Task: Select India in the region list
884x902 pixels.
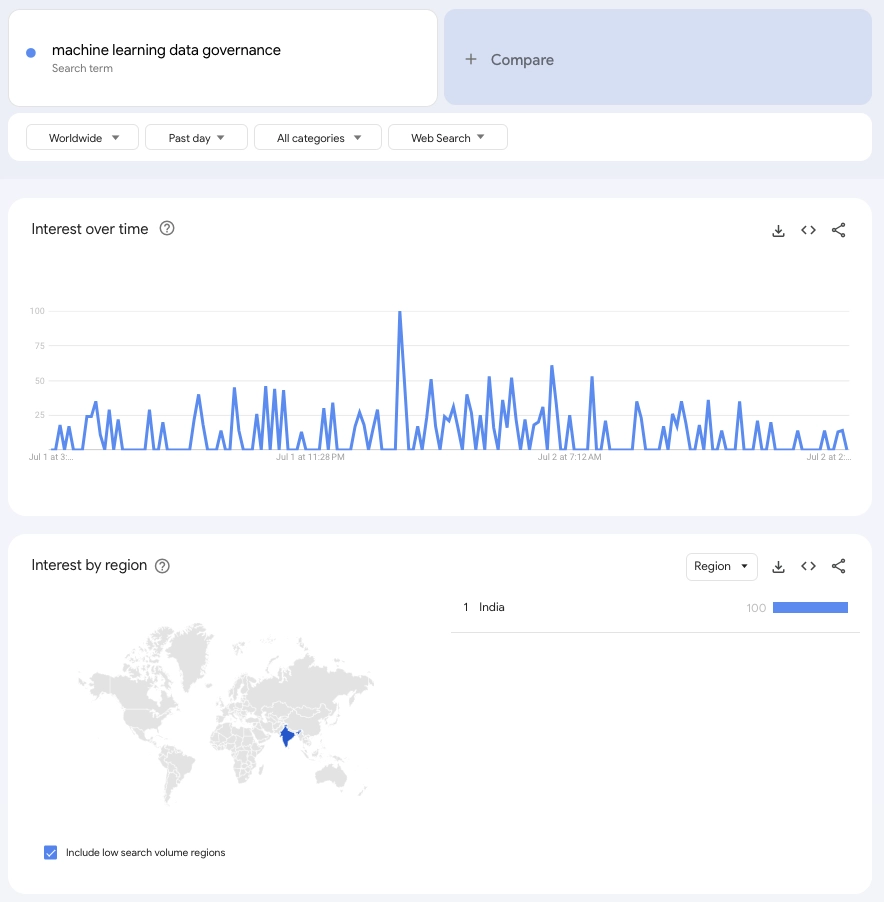Action: tap(492, 607)
